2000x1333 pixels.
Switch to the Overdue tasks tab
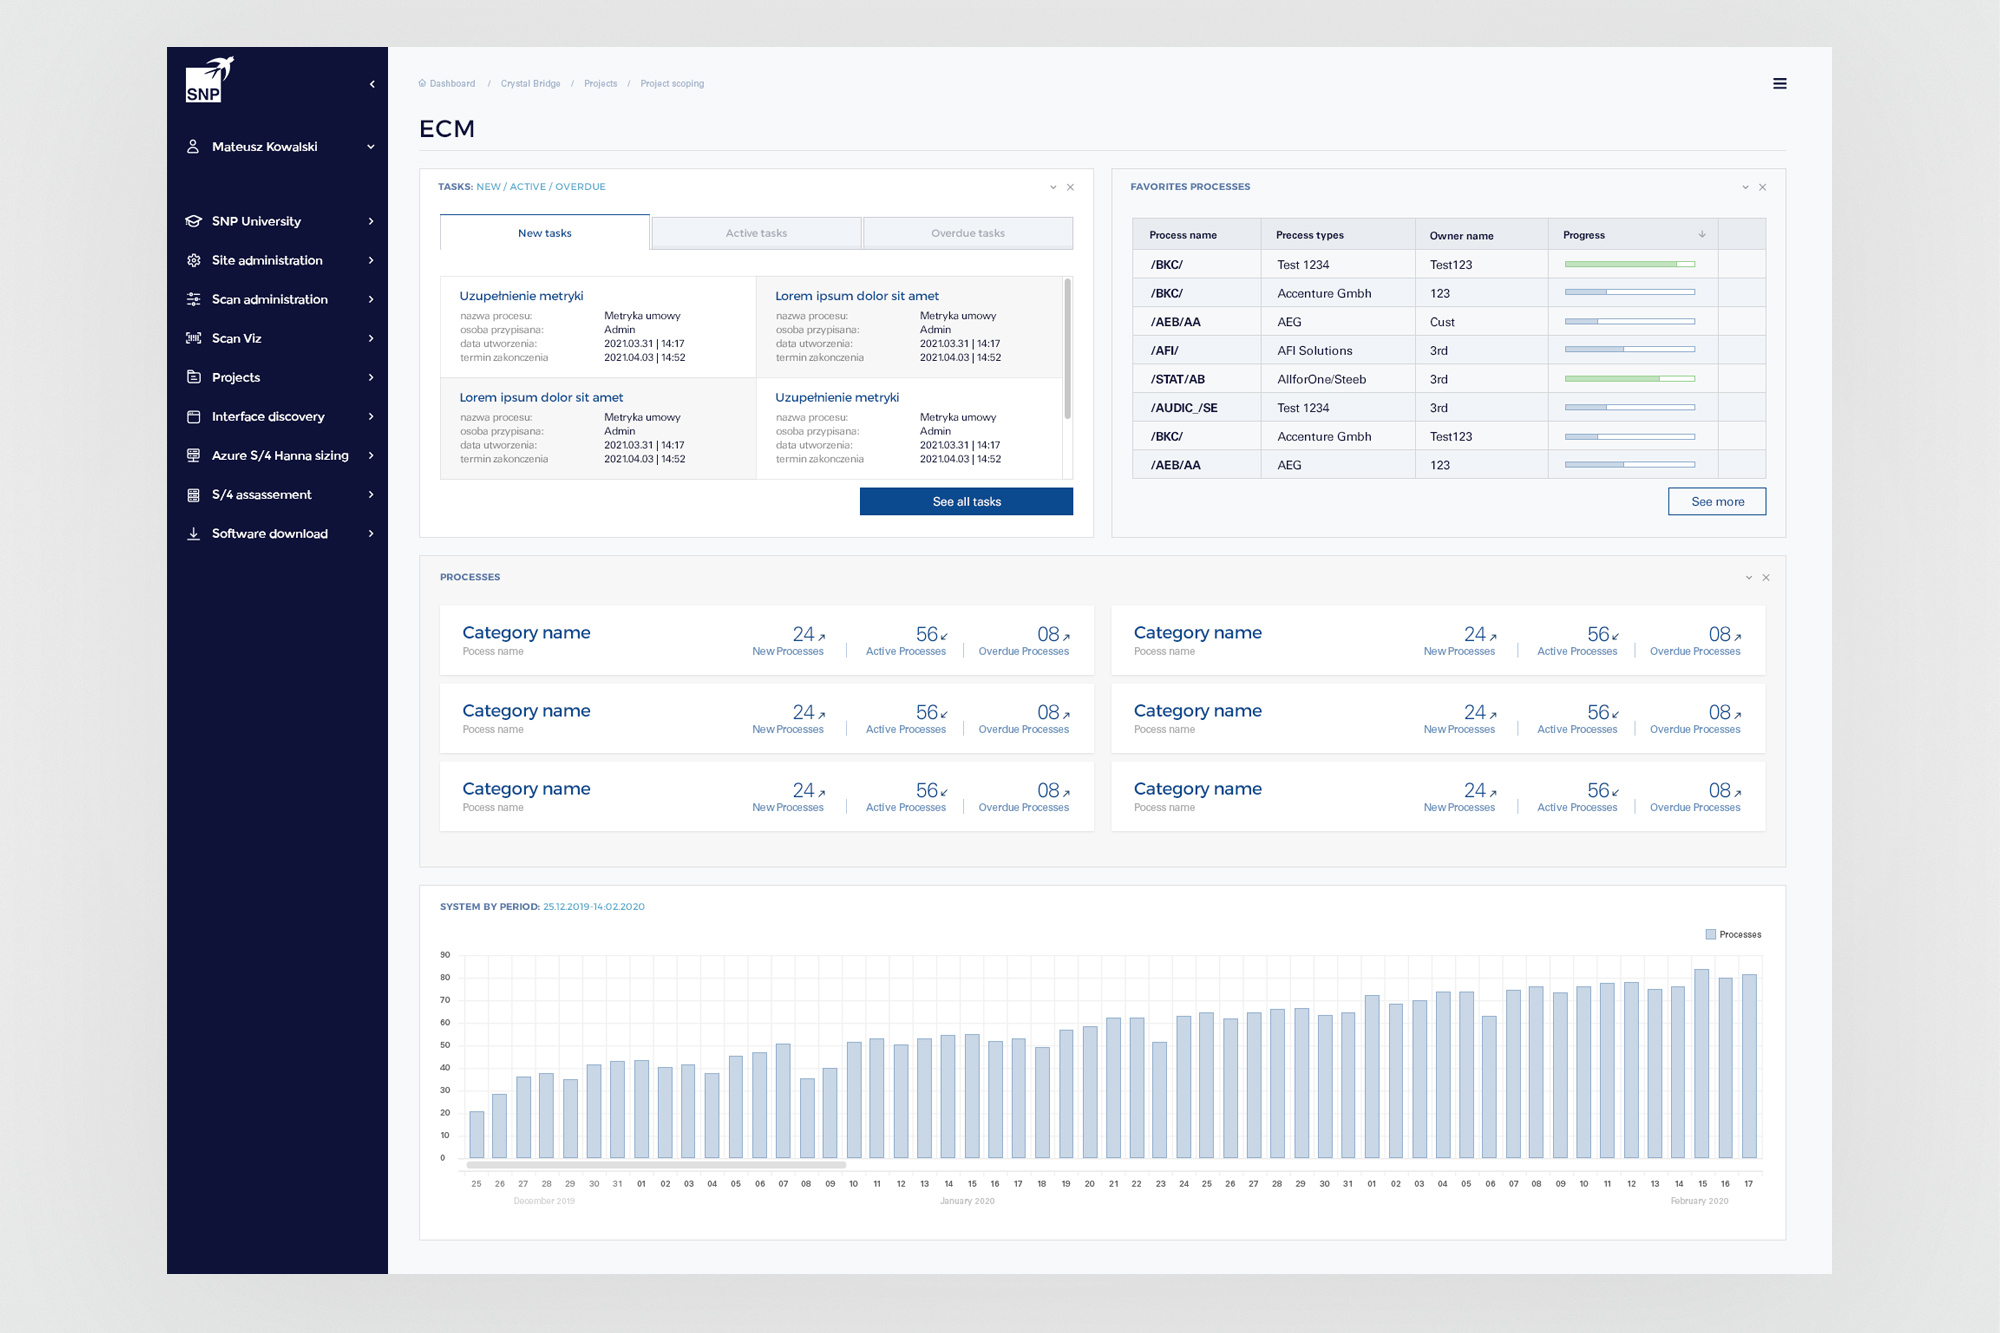967,233
